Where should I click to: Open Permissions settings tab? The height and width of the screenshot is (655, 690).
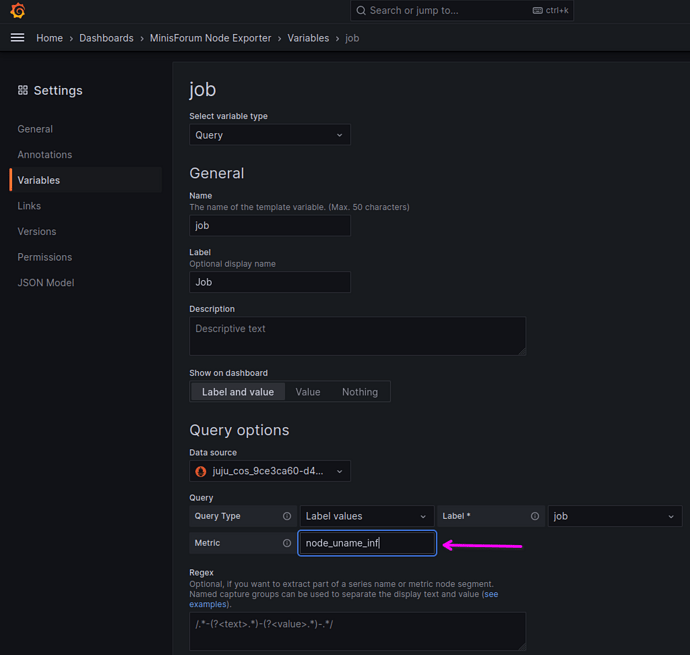pos(45,257)
